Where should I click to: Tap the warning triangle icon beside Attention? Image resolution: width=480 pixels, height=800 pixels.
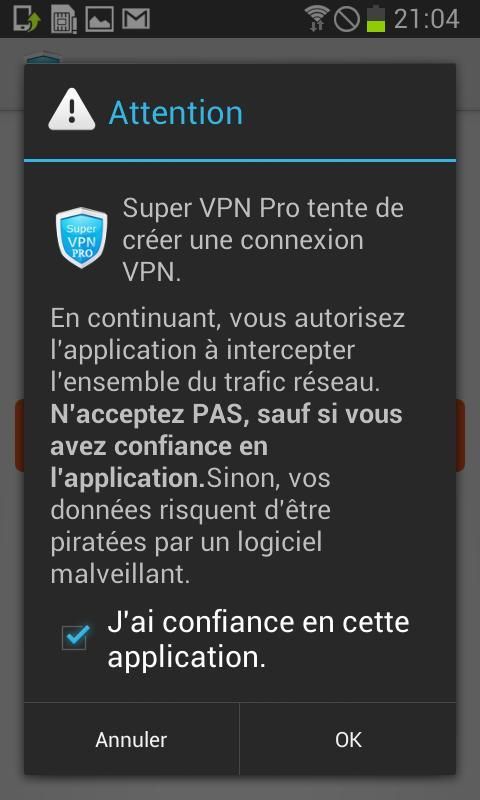[71, 109]
